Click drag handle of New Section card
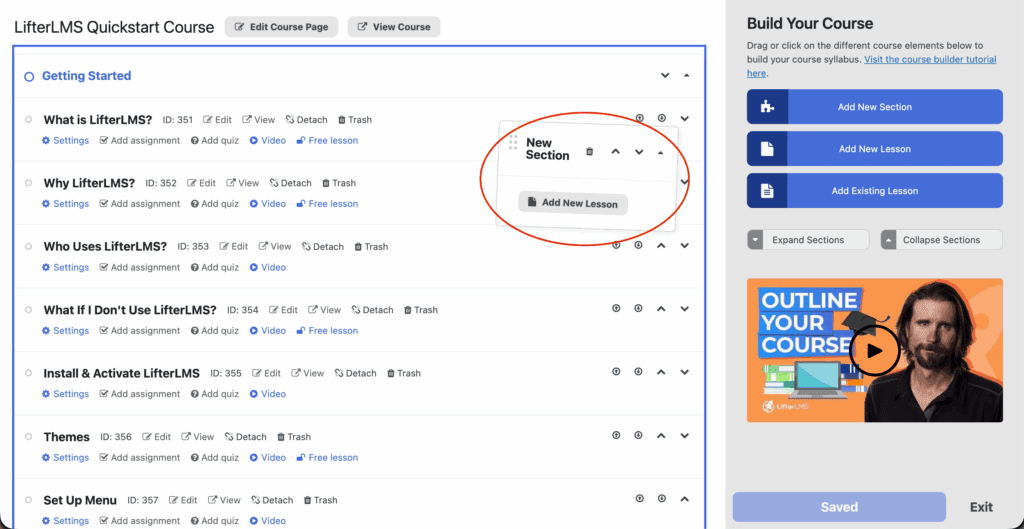Viewport: 1024px width, 529px height. coord(513,142)
